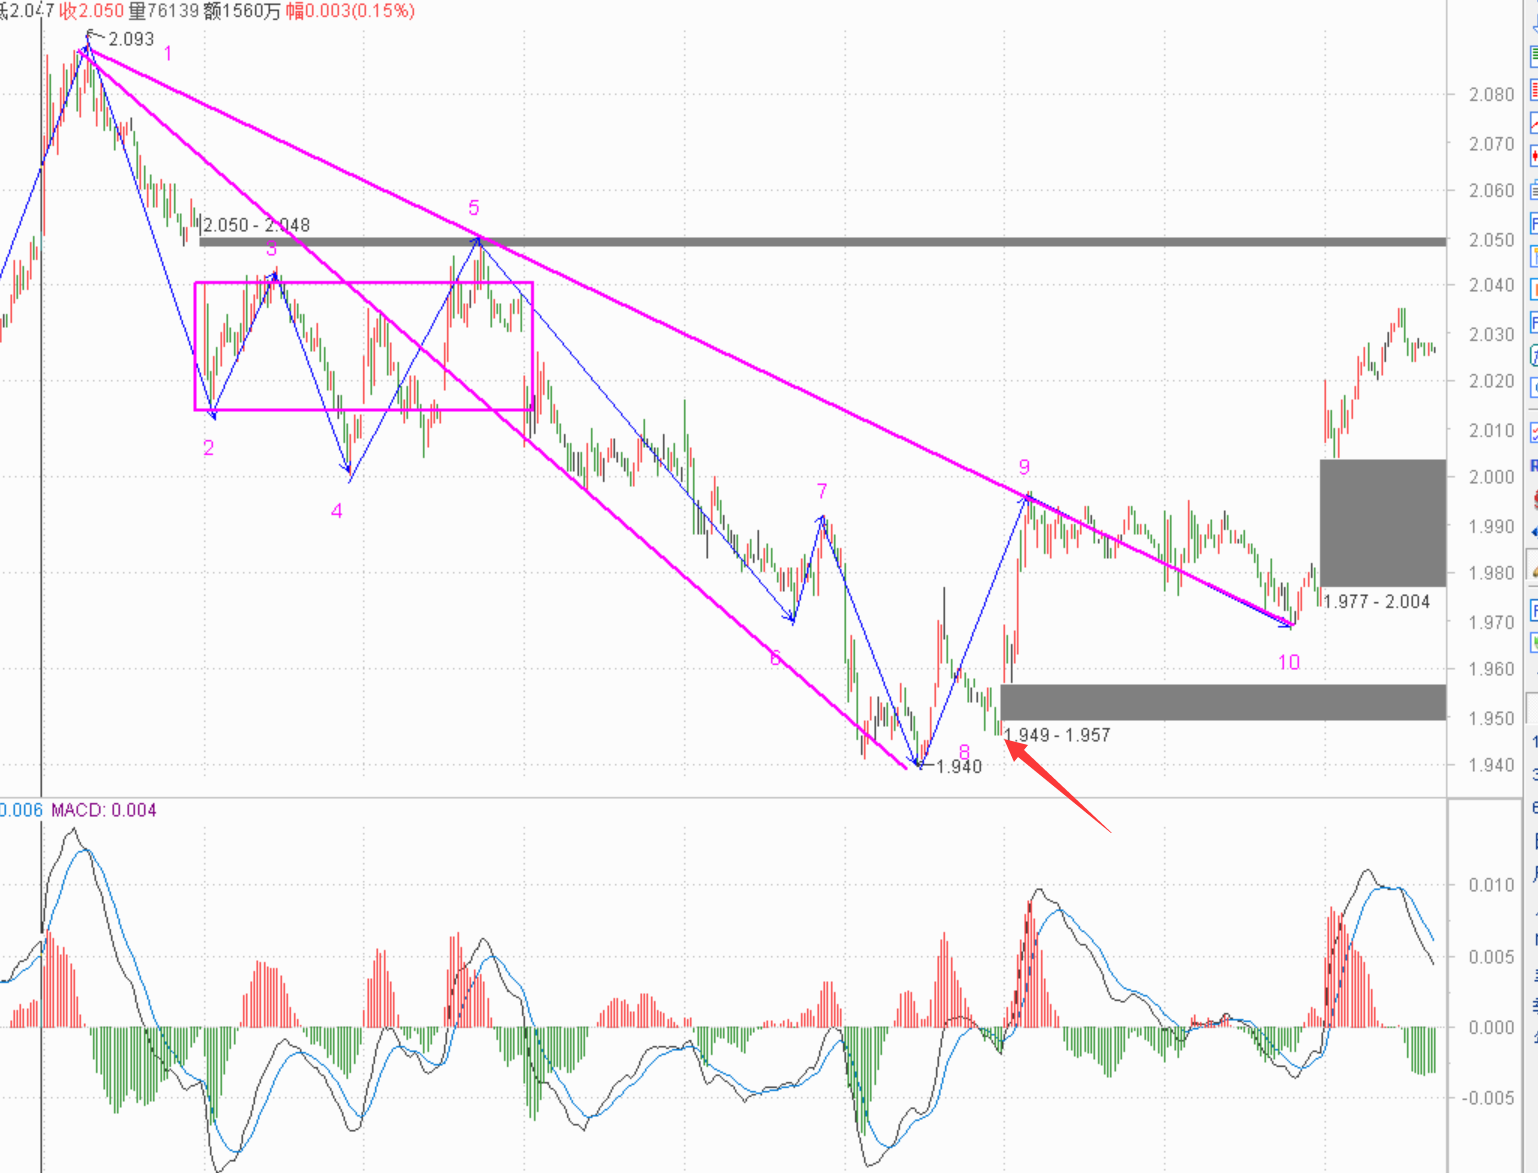Image resolution: width=1538 pixels, height=1173 pixels.
Task: Click the red lines icon in right toolbar
Action: [1533, 90]
